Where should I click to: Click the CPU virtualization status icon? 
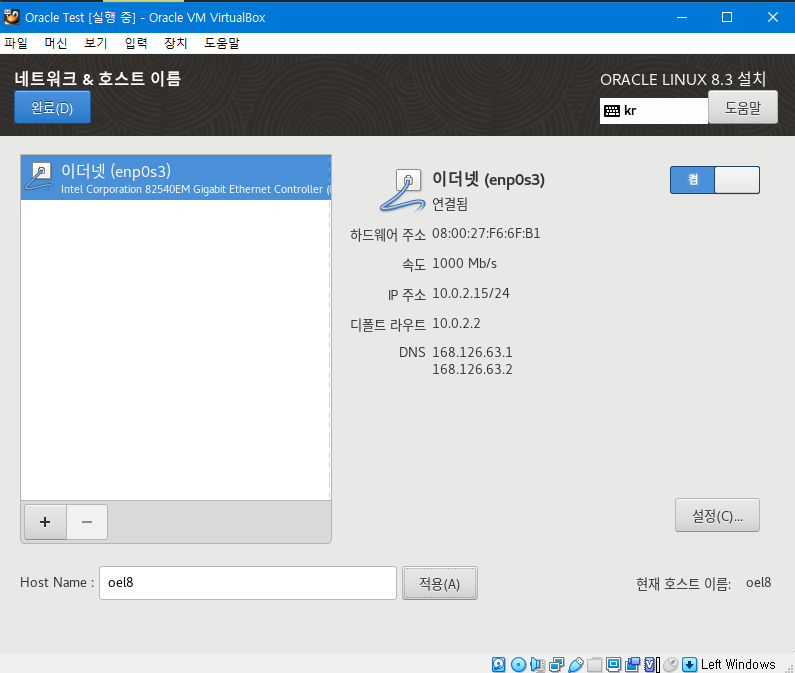point(651,664)
